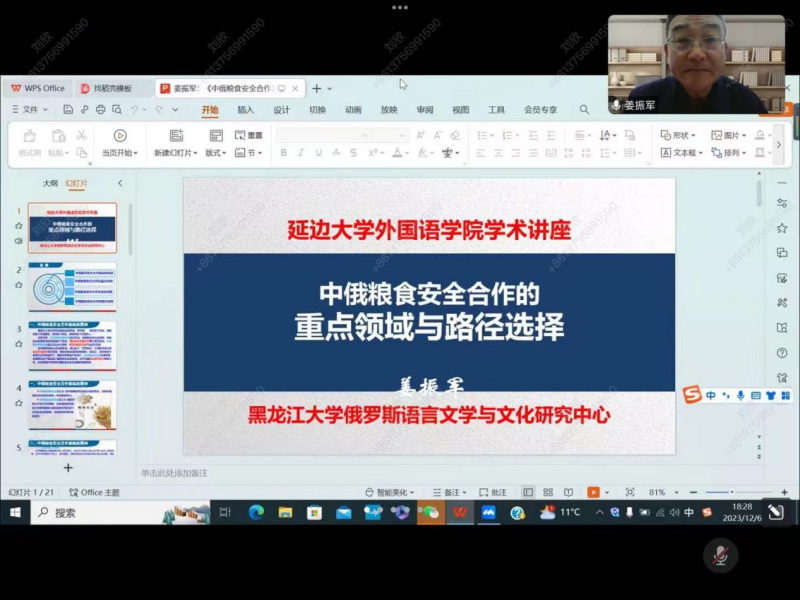Switch to the 切换 Transitions tab

click(x=317, y=110)
